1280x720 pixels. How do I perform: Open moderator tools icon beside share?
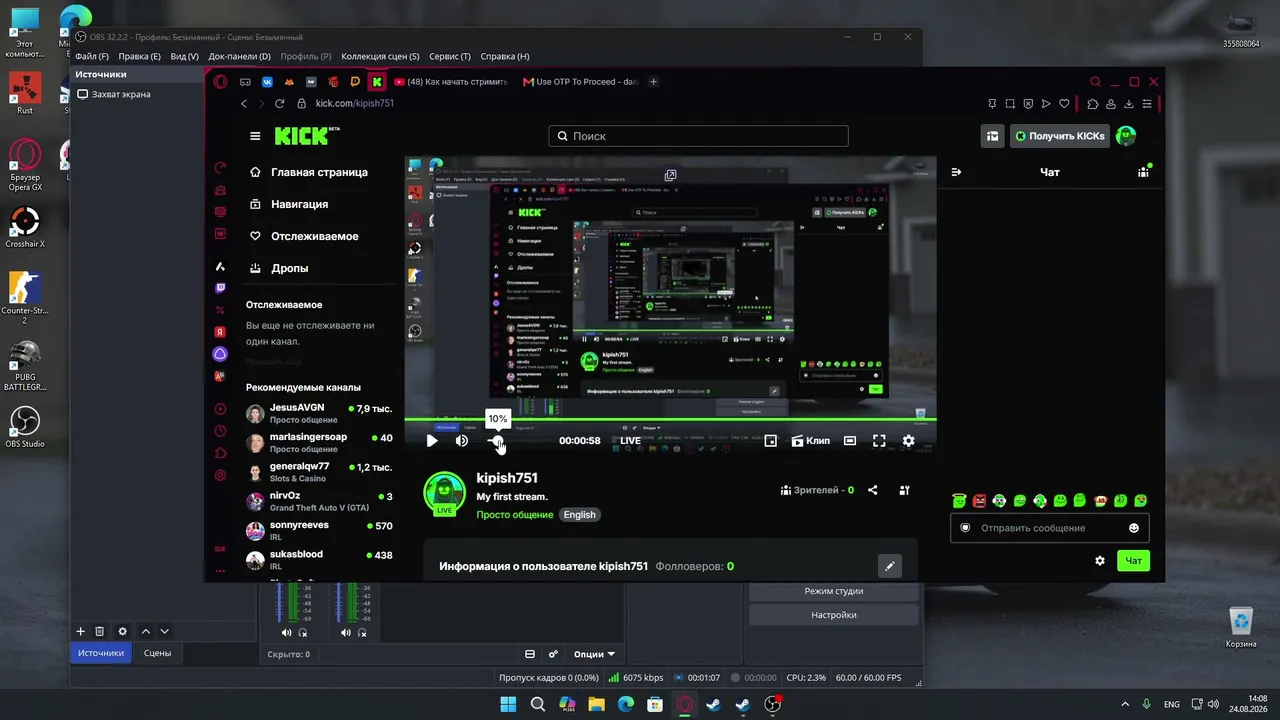(904, 490)
